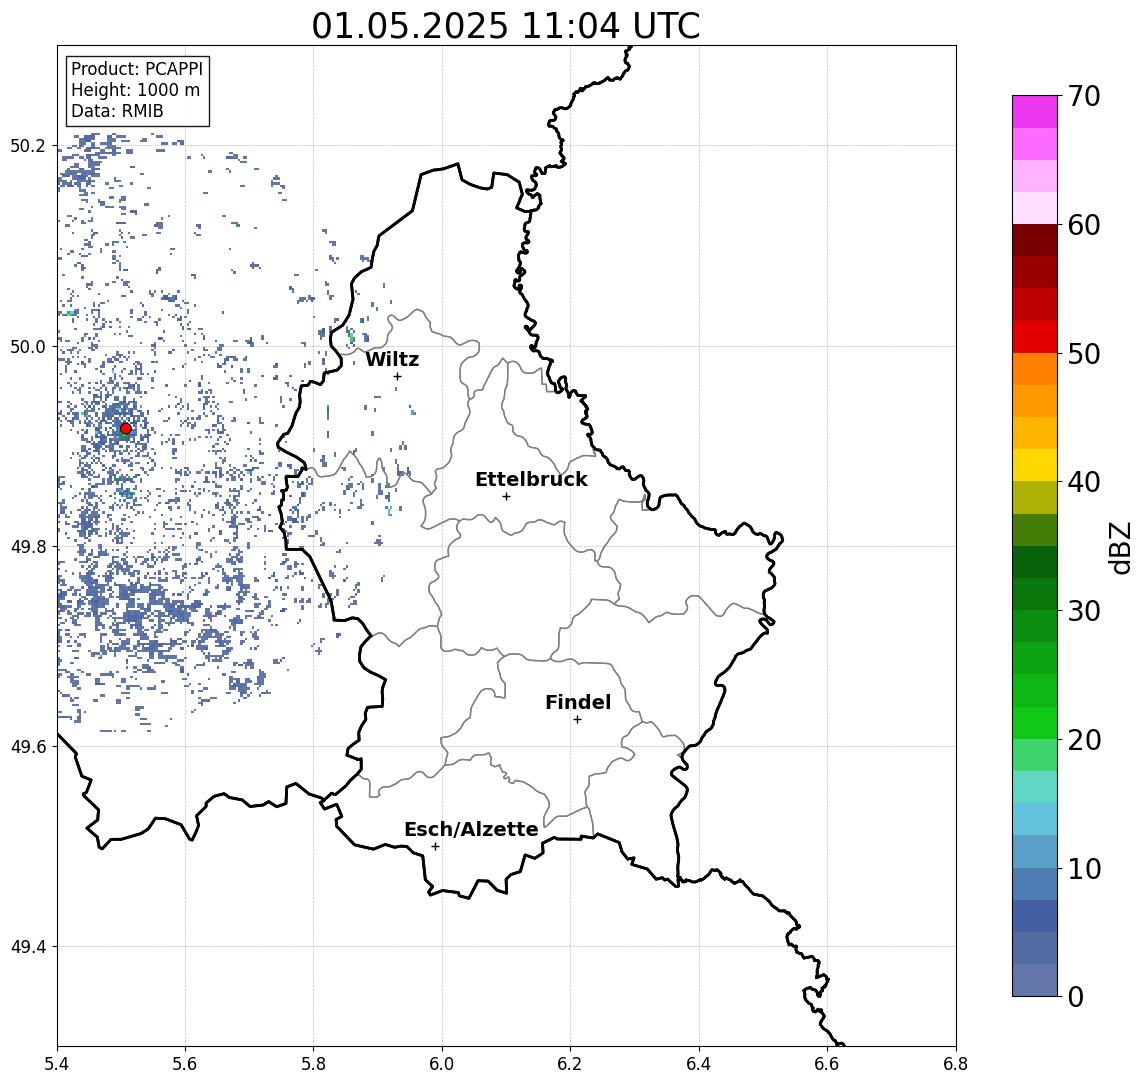Pick the slate blue bottom colorbar band

tap(1035, 980)
